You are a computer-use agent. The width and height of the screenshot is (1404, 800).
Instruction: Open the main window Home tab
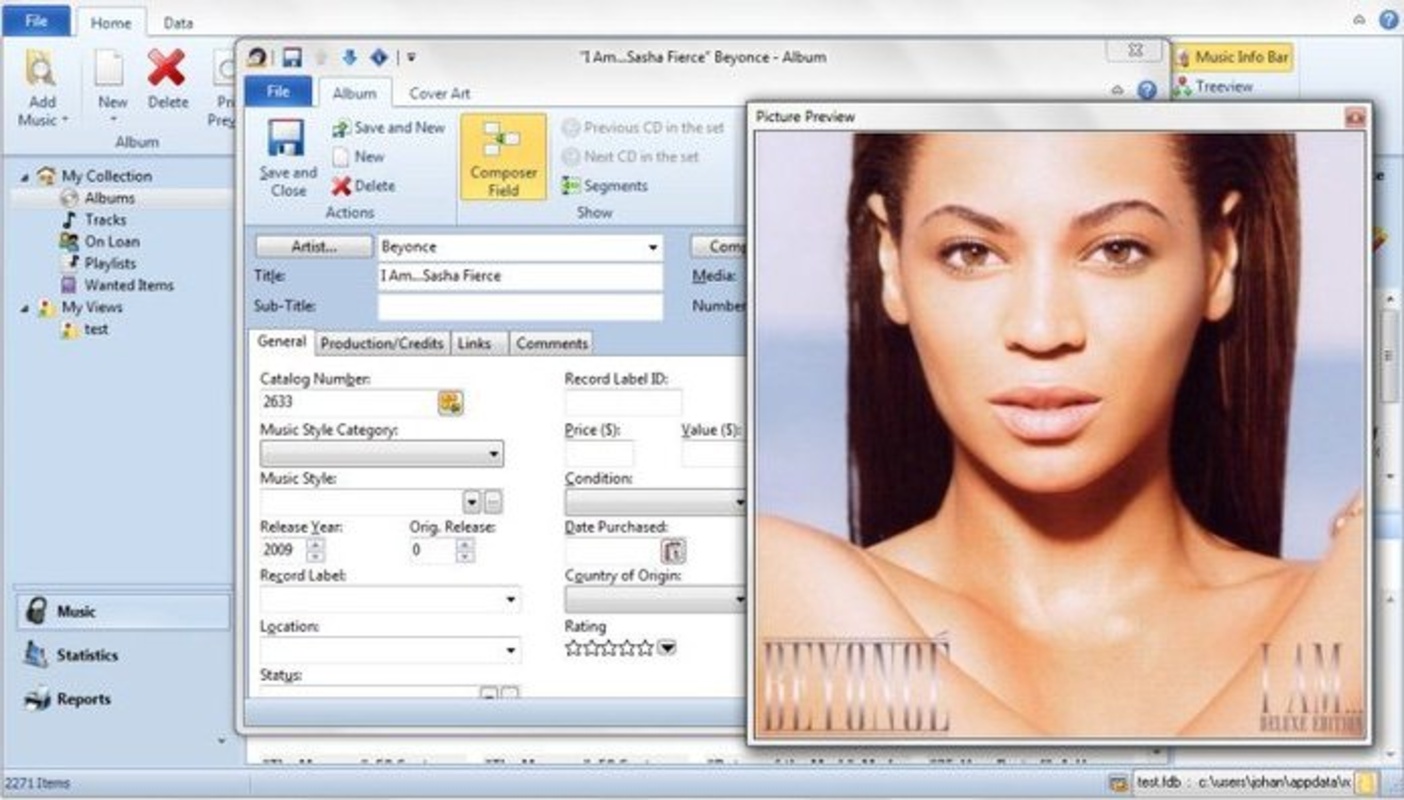(x=111, y=22)
